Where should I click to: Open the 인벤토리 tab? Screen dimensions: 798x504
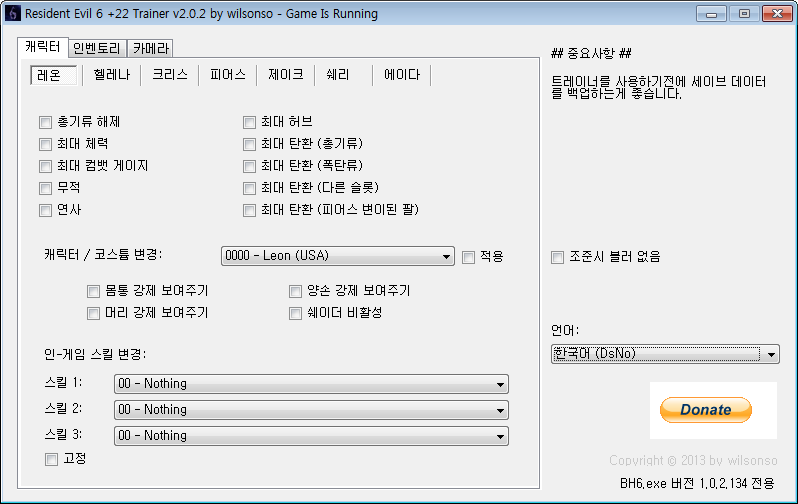click(97, 48)
